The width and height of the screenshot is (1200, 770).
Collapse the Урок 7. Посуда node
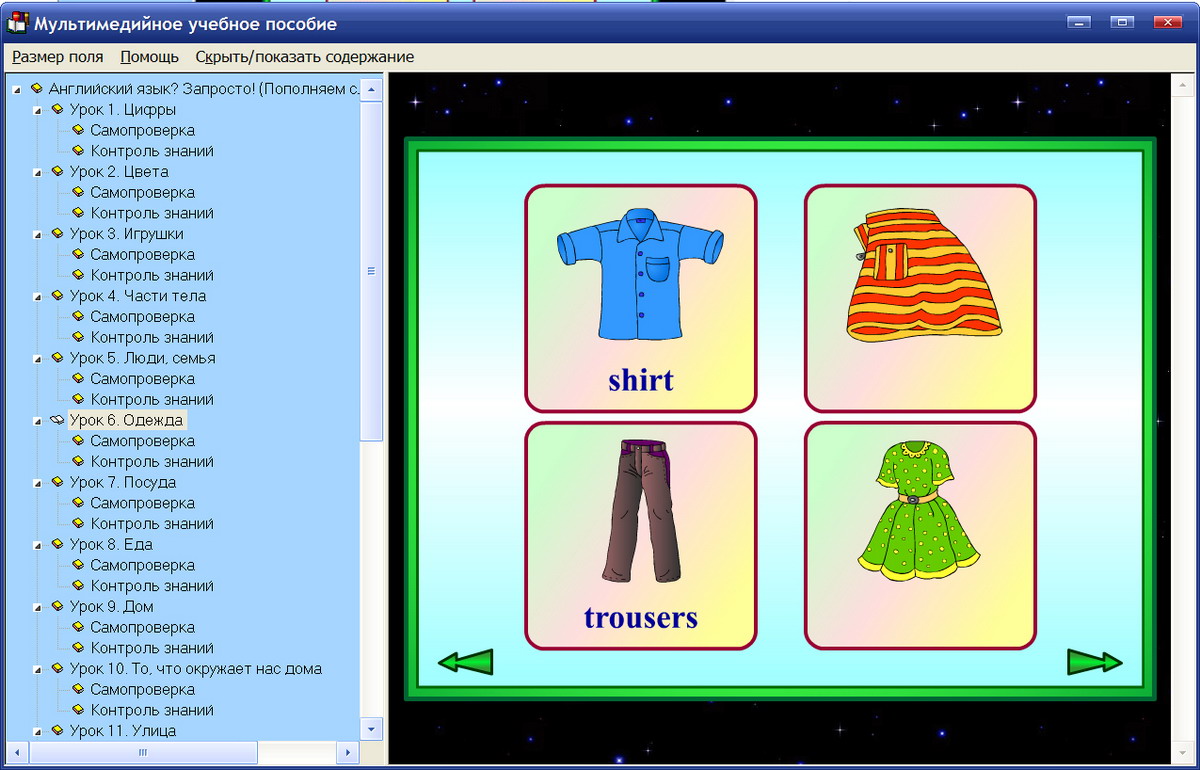point(37,483)
